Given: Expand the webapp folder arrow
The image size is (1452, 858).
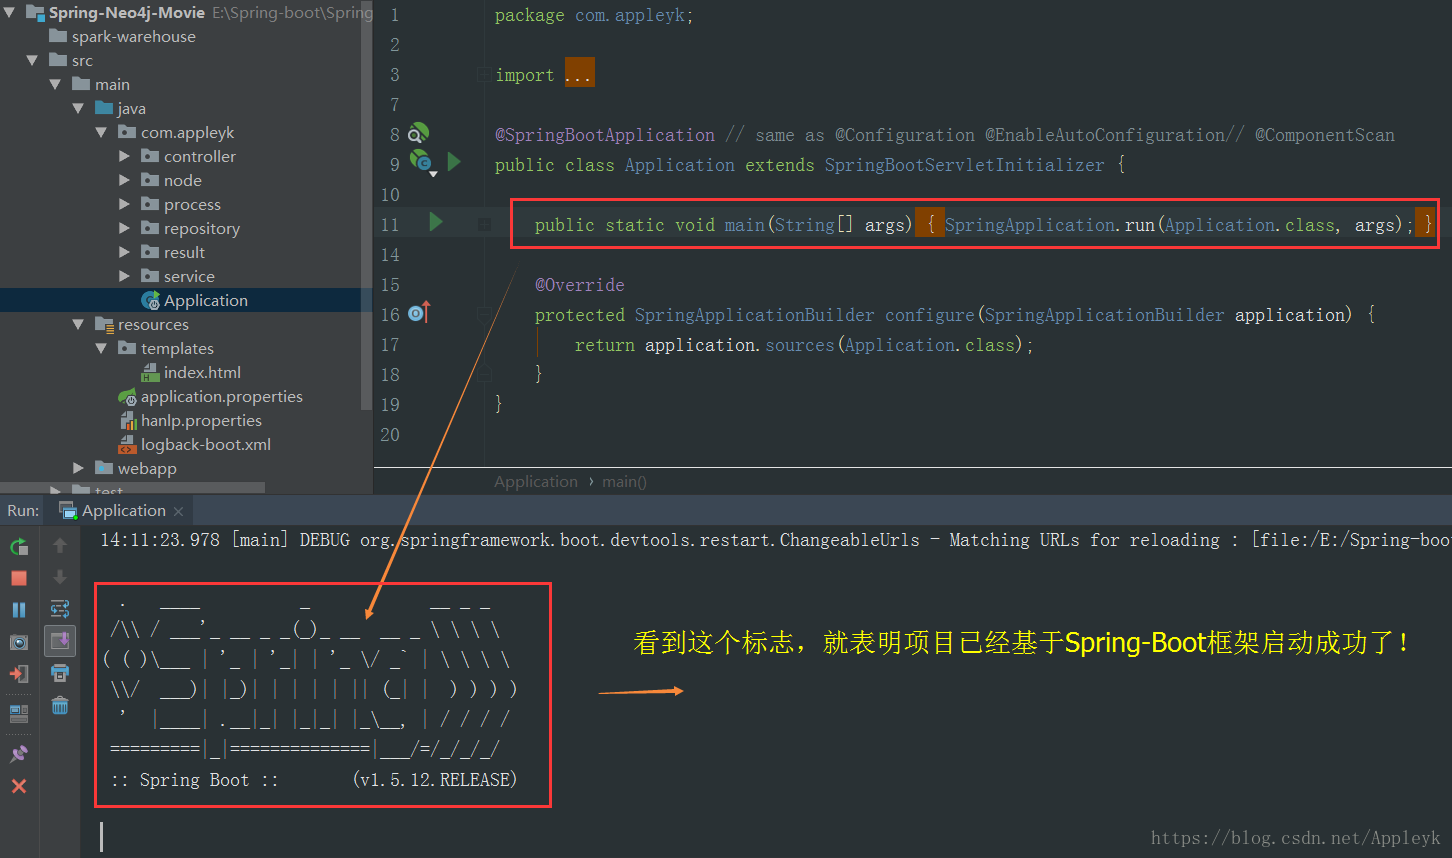Looking at the screenshot, I should point(79,468).
